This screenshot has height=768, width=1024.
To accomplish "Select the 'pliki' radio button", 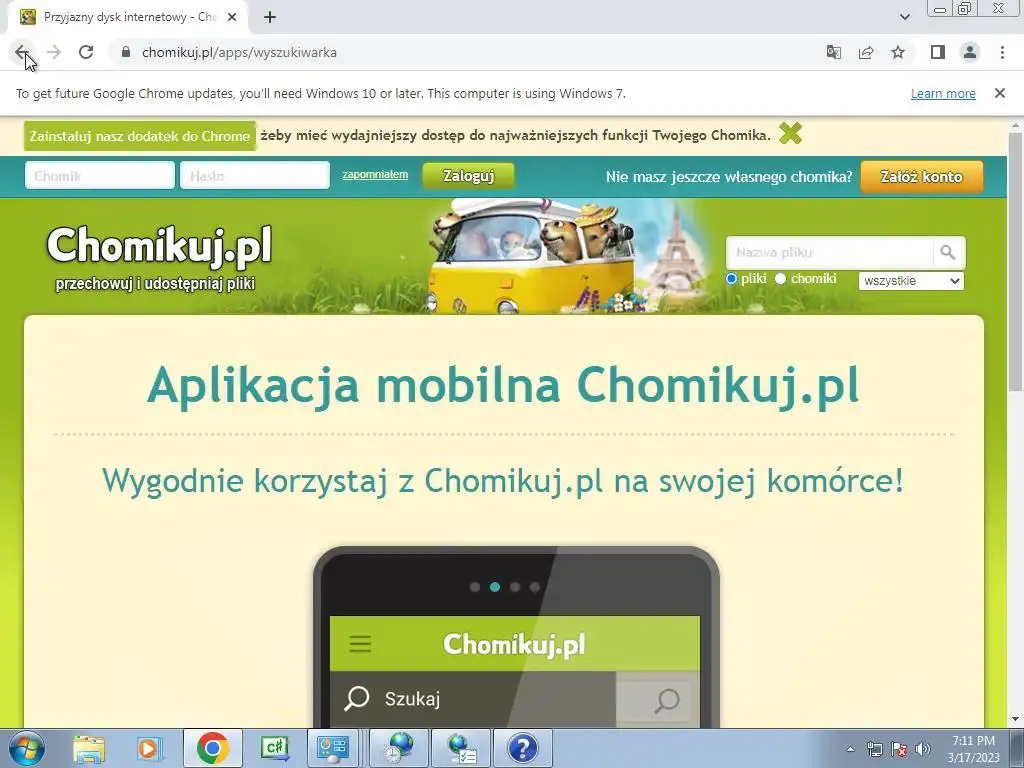I will tap(731, 279).
